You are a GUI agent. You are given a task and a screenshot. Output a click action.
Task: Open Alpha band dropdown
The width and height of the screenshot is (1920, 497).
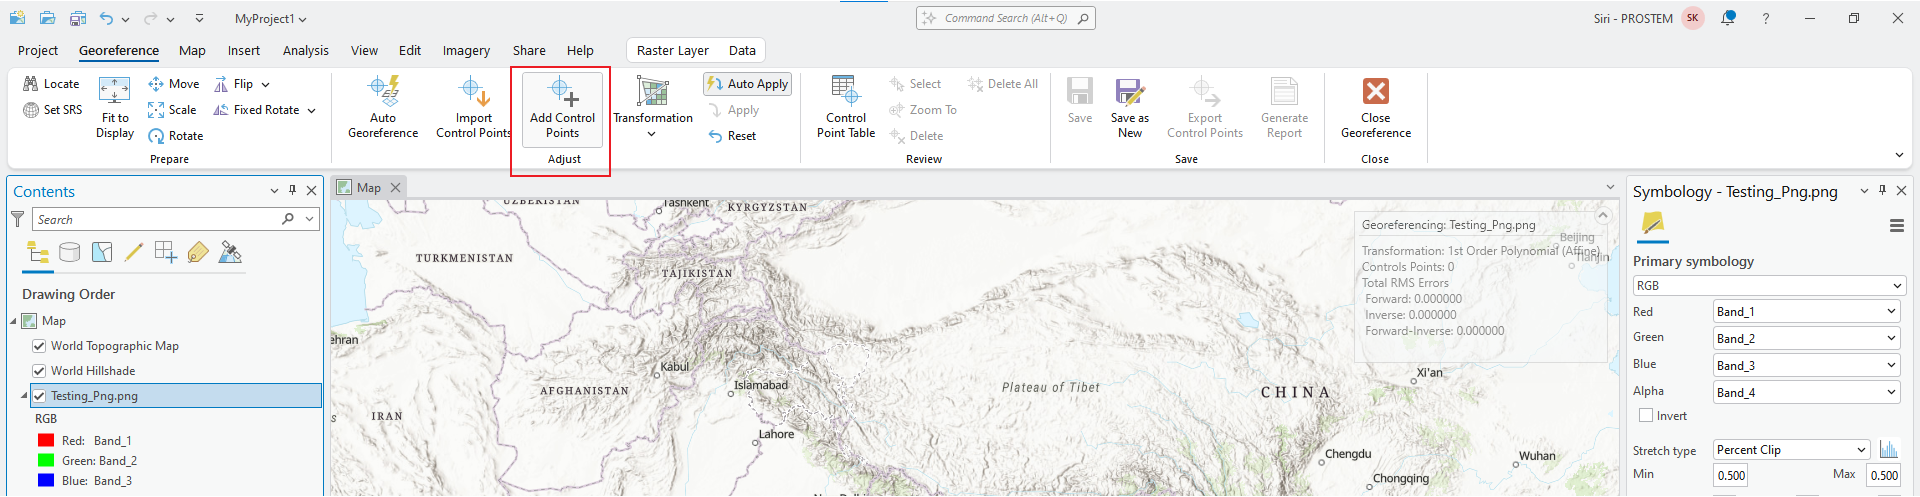1806,393
